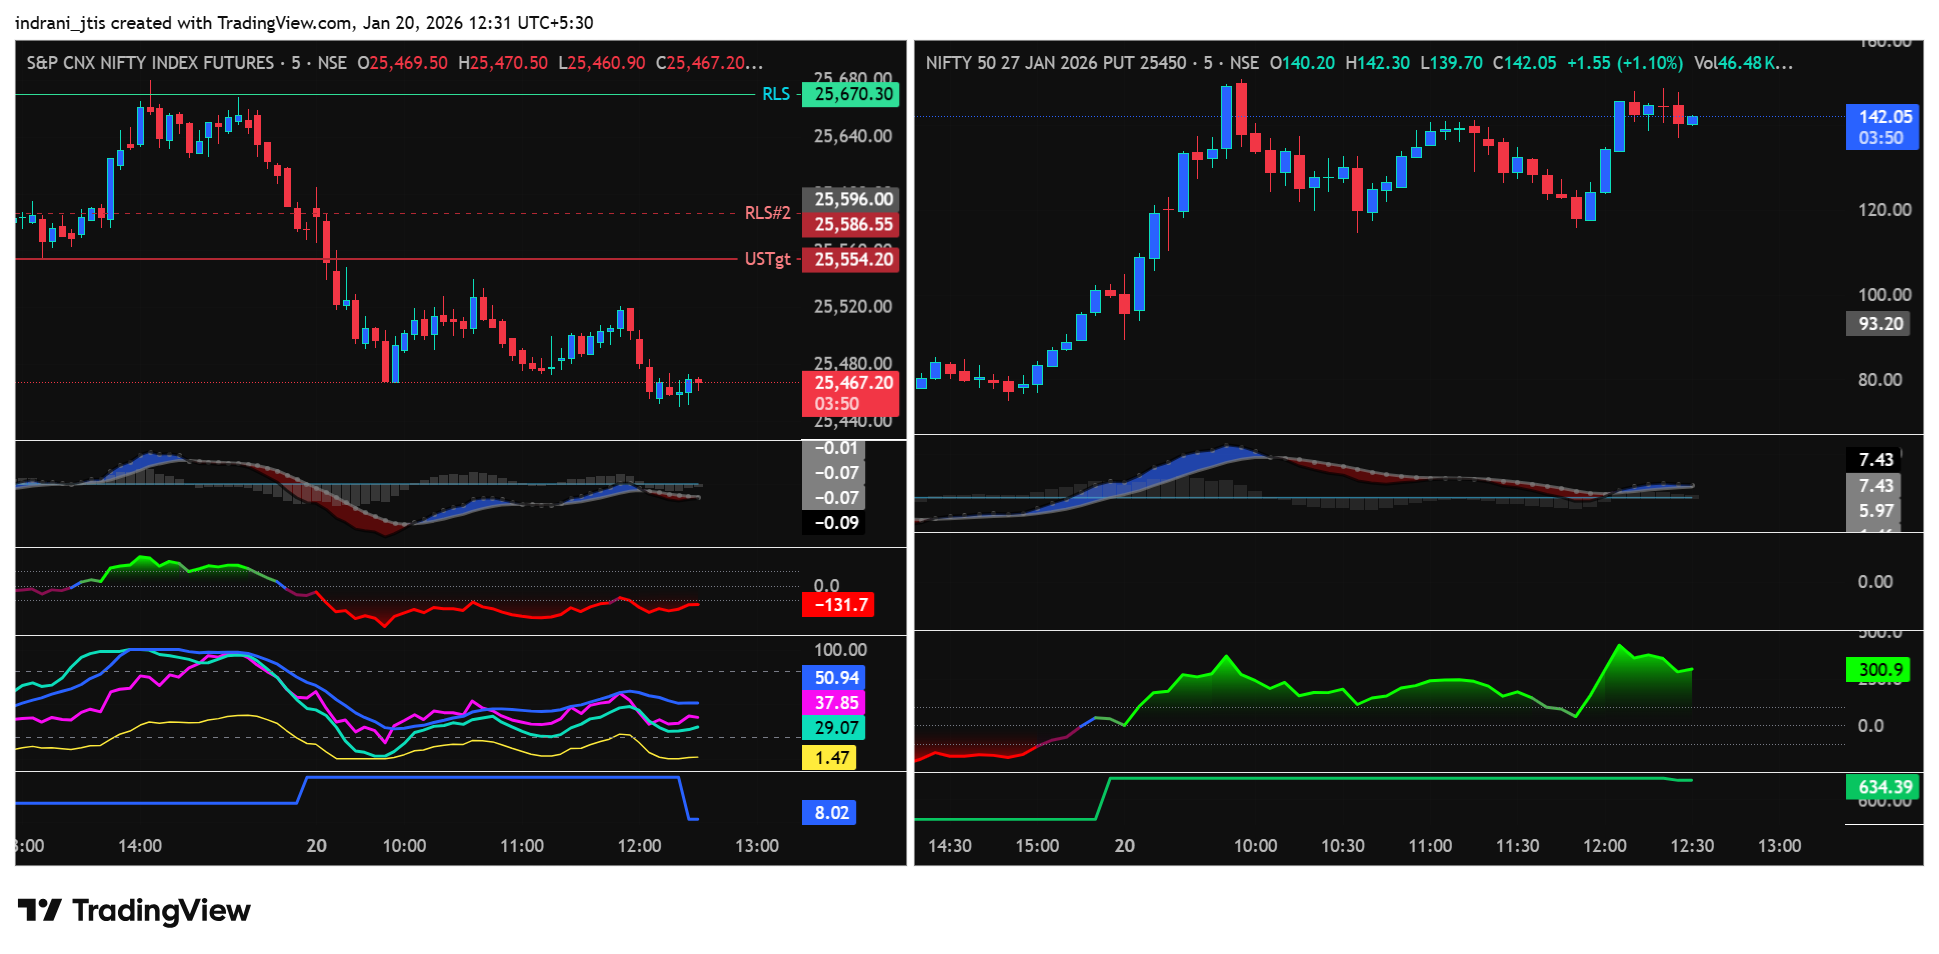
Task: Click the 10:30 time label on put chart
Action: click(x=1343, y=846)
